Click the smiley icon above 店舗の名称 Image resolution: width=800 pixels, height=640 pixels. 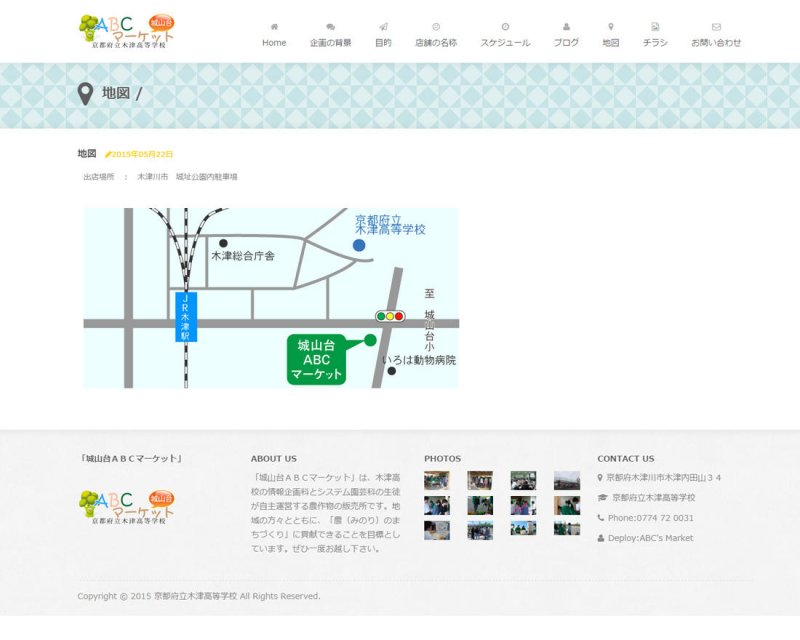pos(436,27)
